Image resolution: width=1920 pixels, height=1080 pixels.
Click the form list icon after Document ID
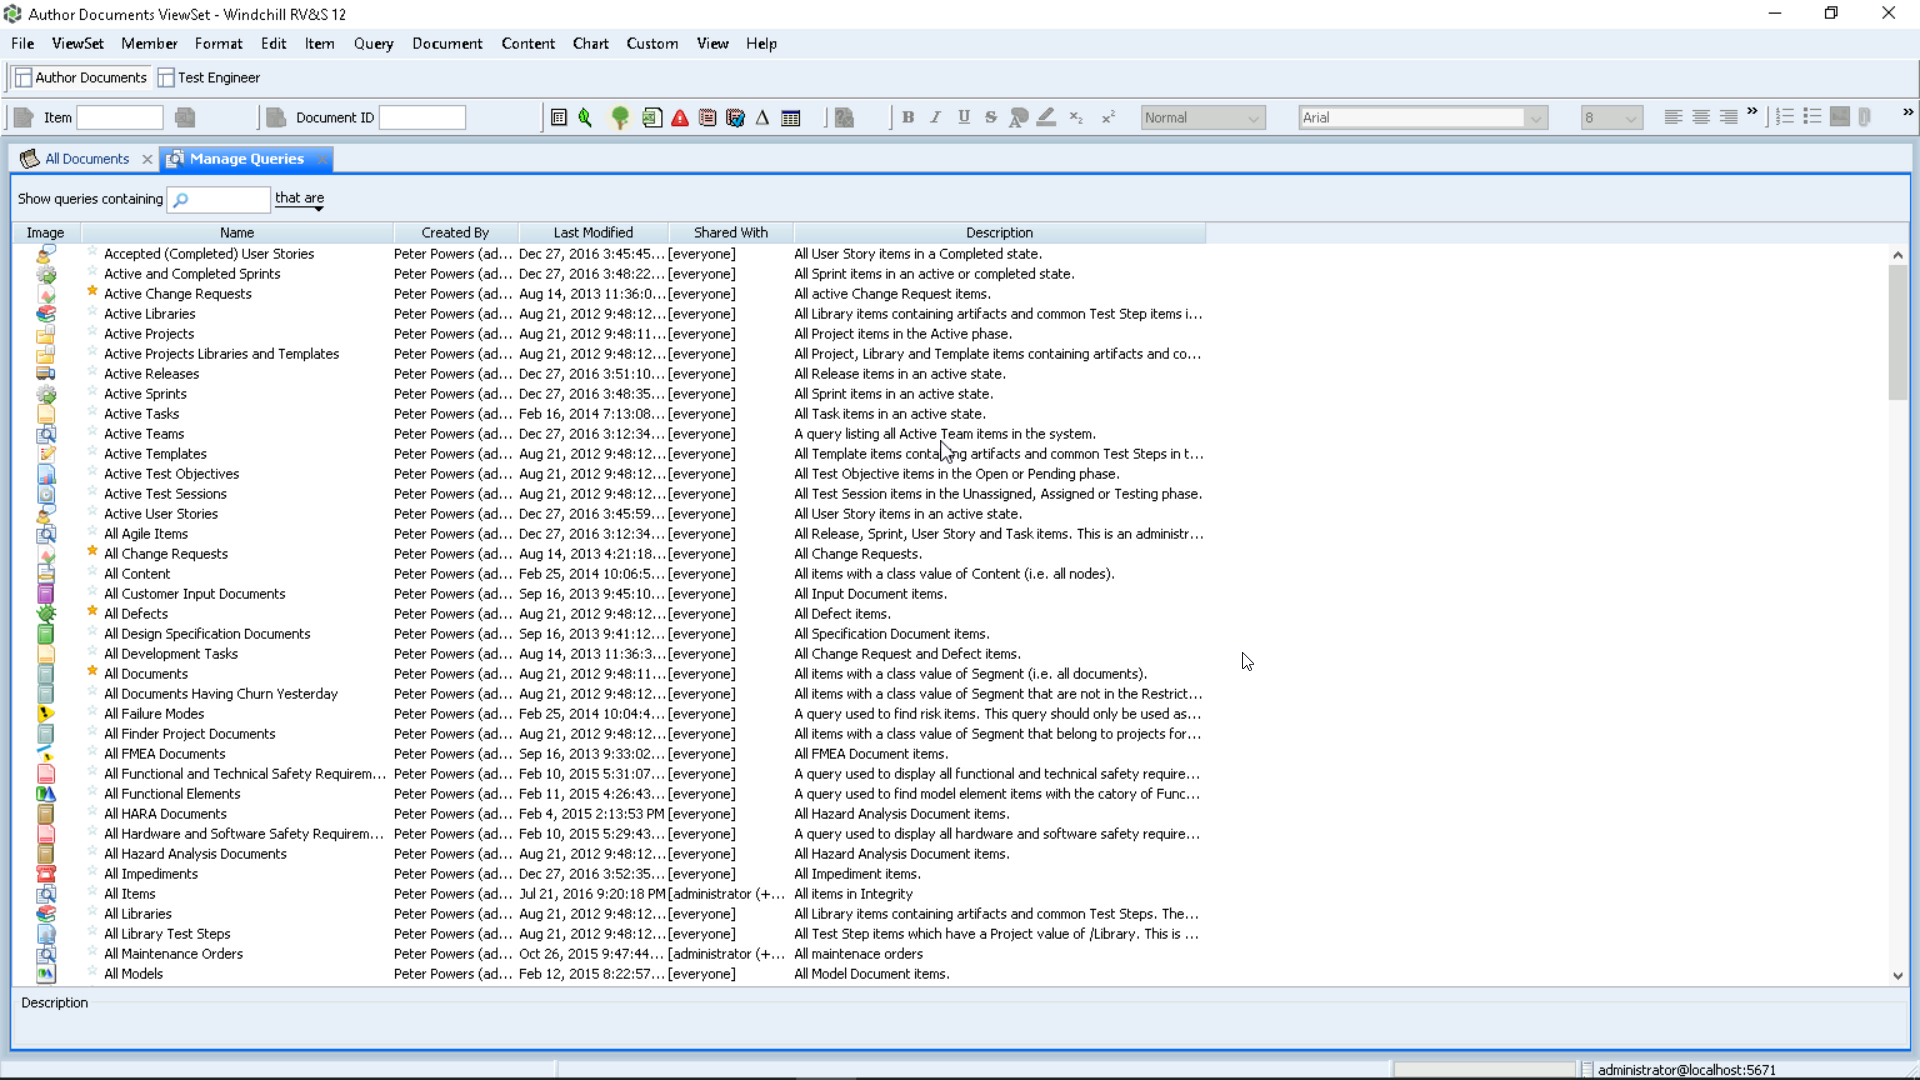559,118
